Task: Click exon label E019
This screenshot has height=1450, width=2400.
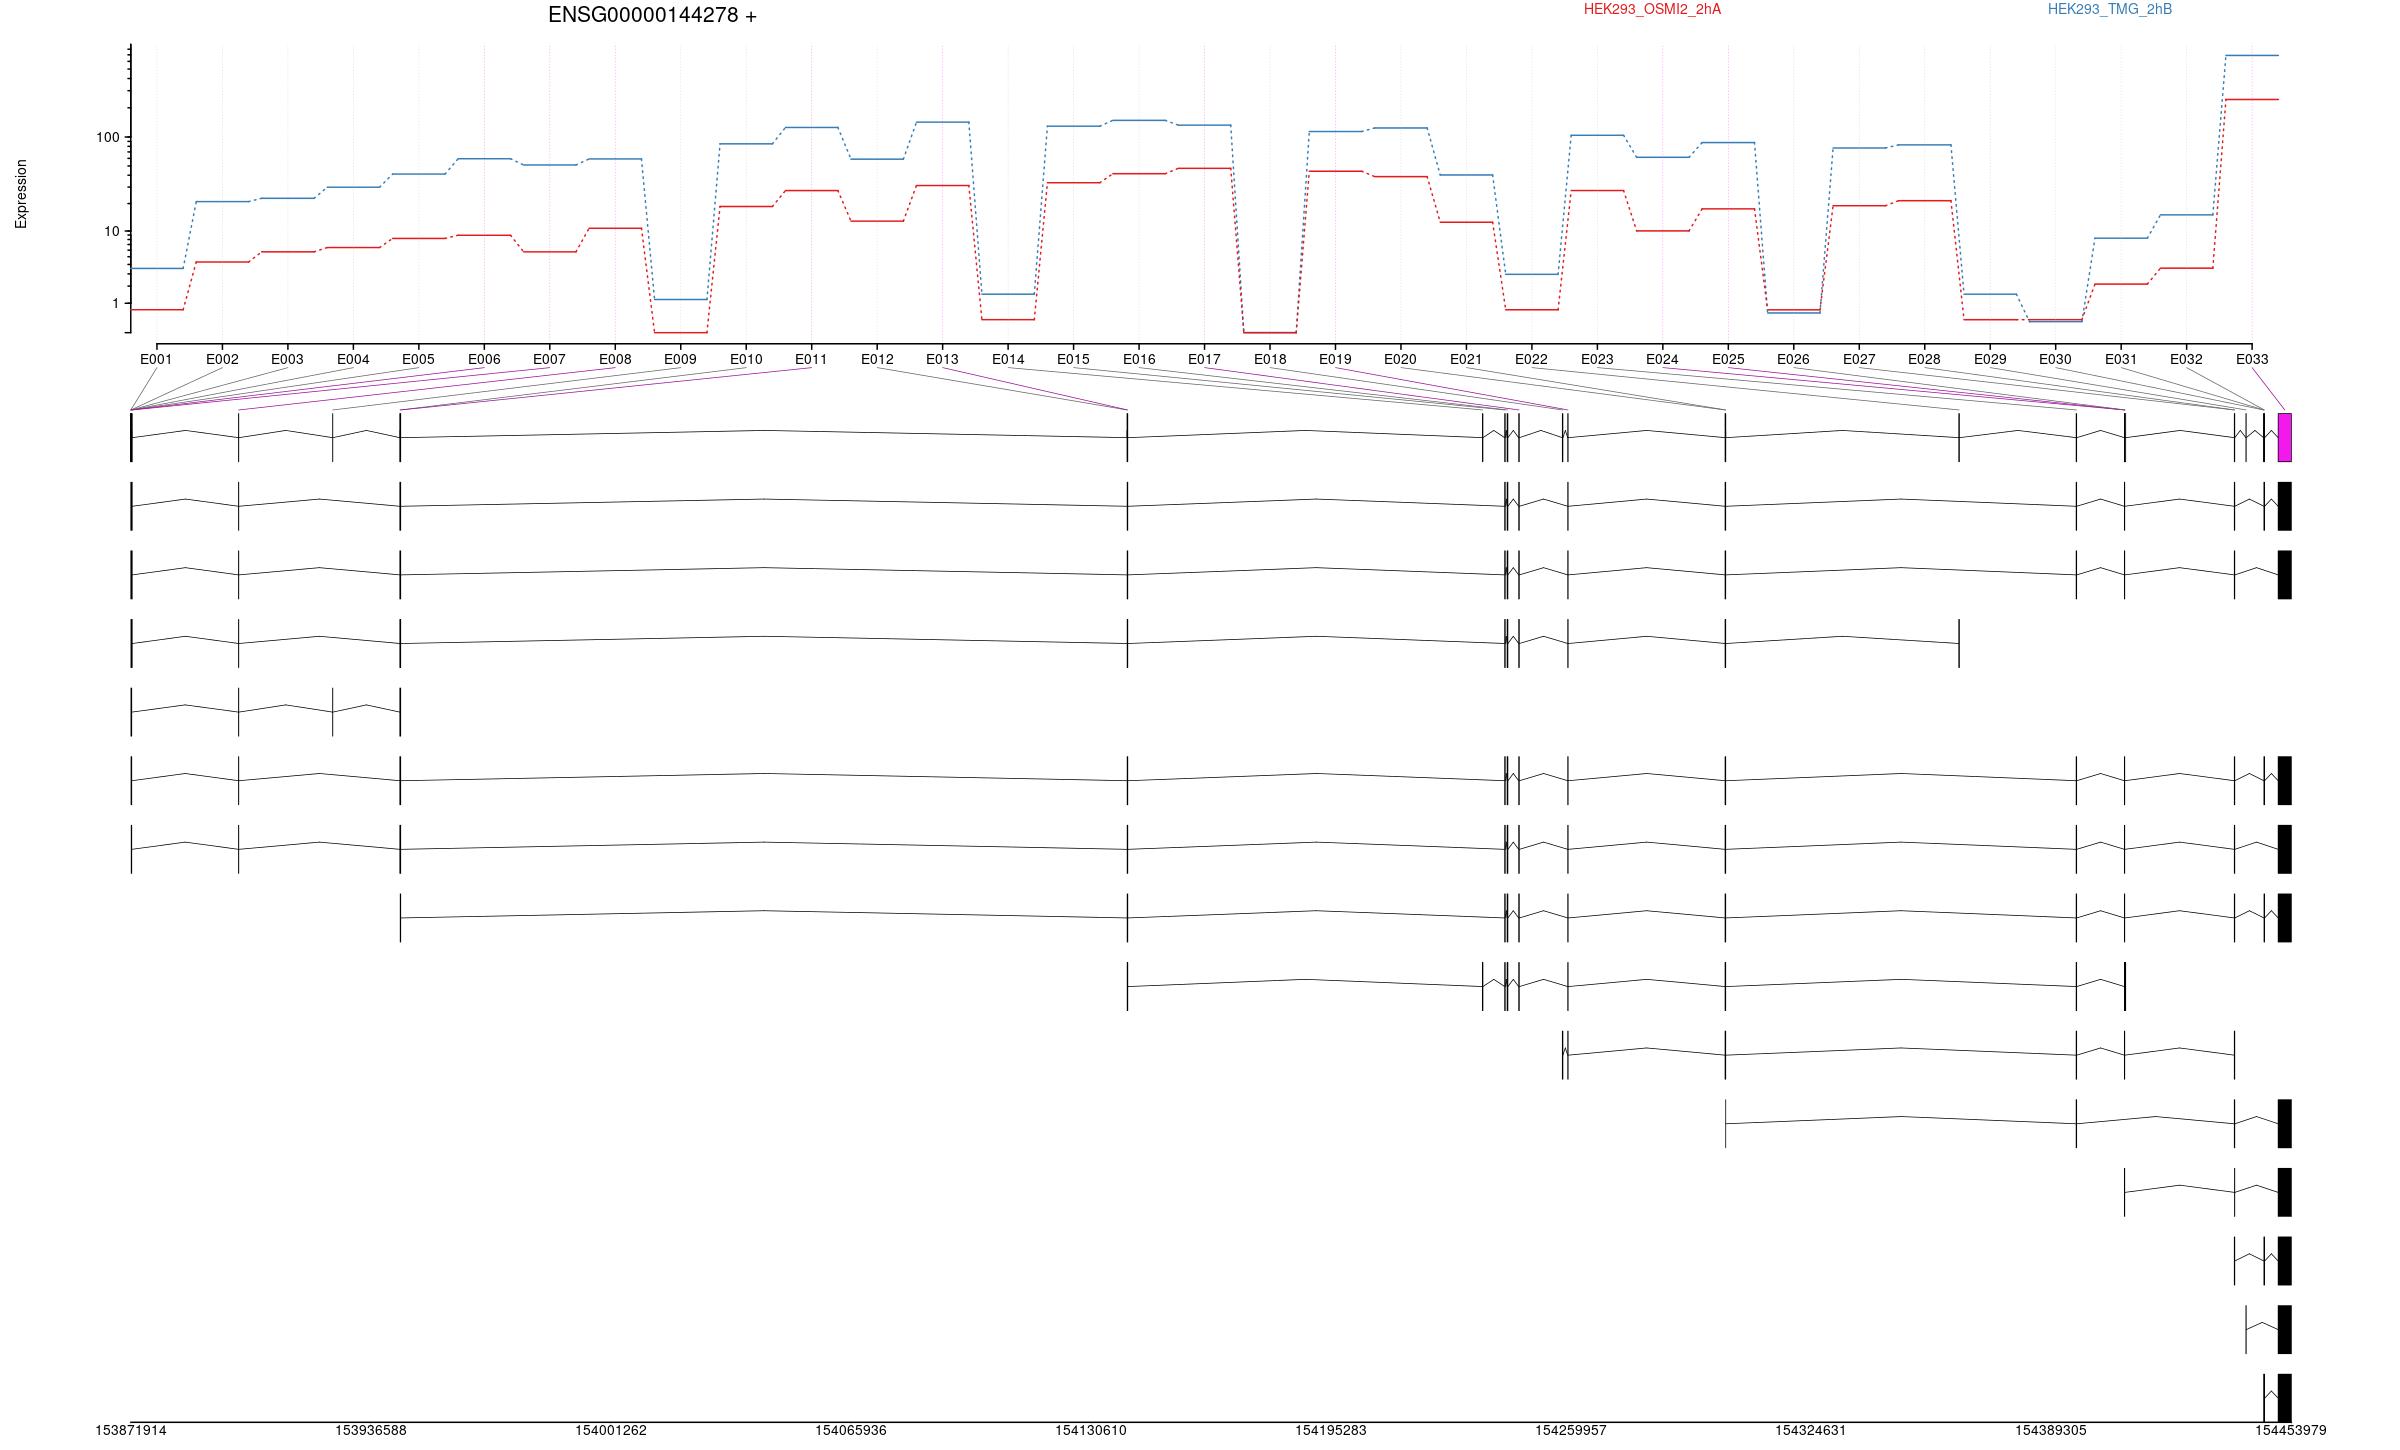Action: 1335,359
